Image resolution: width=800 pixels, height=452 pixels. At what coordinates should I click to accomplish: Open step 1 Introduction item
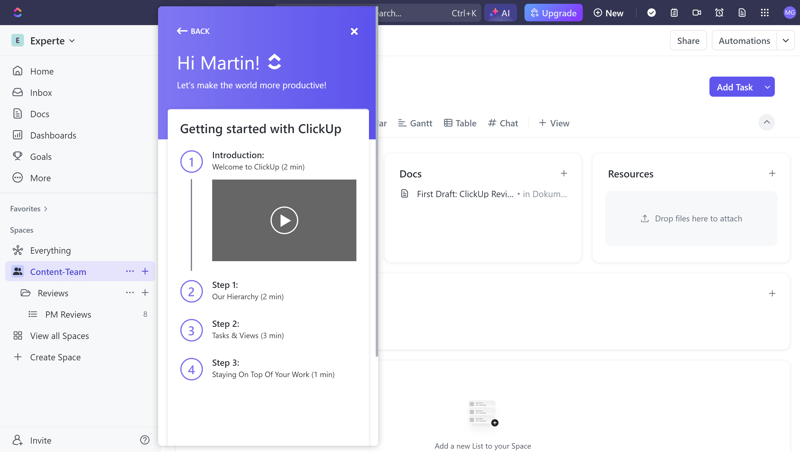coord(258,161)
